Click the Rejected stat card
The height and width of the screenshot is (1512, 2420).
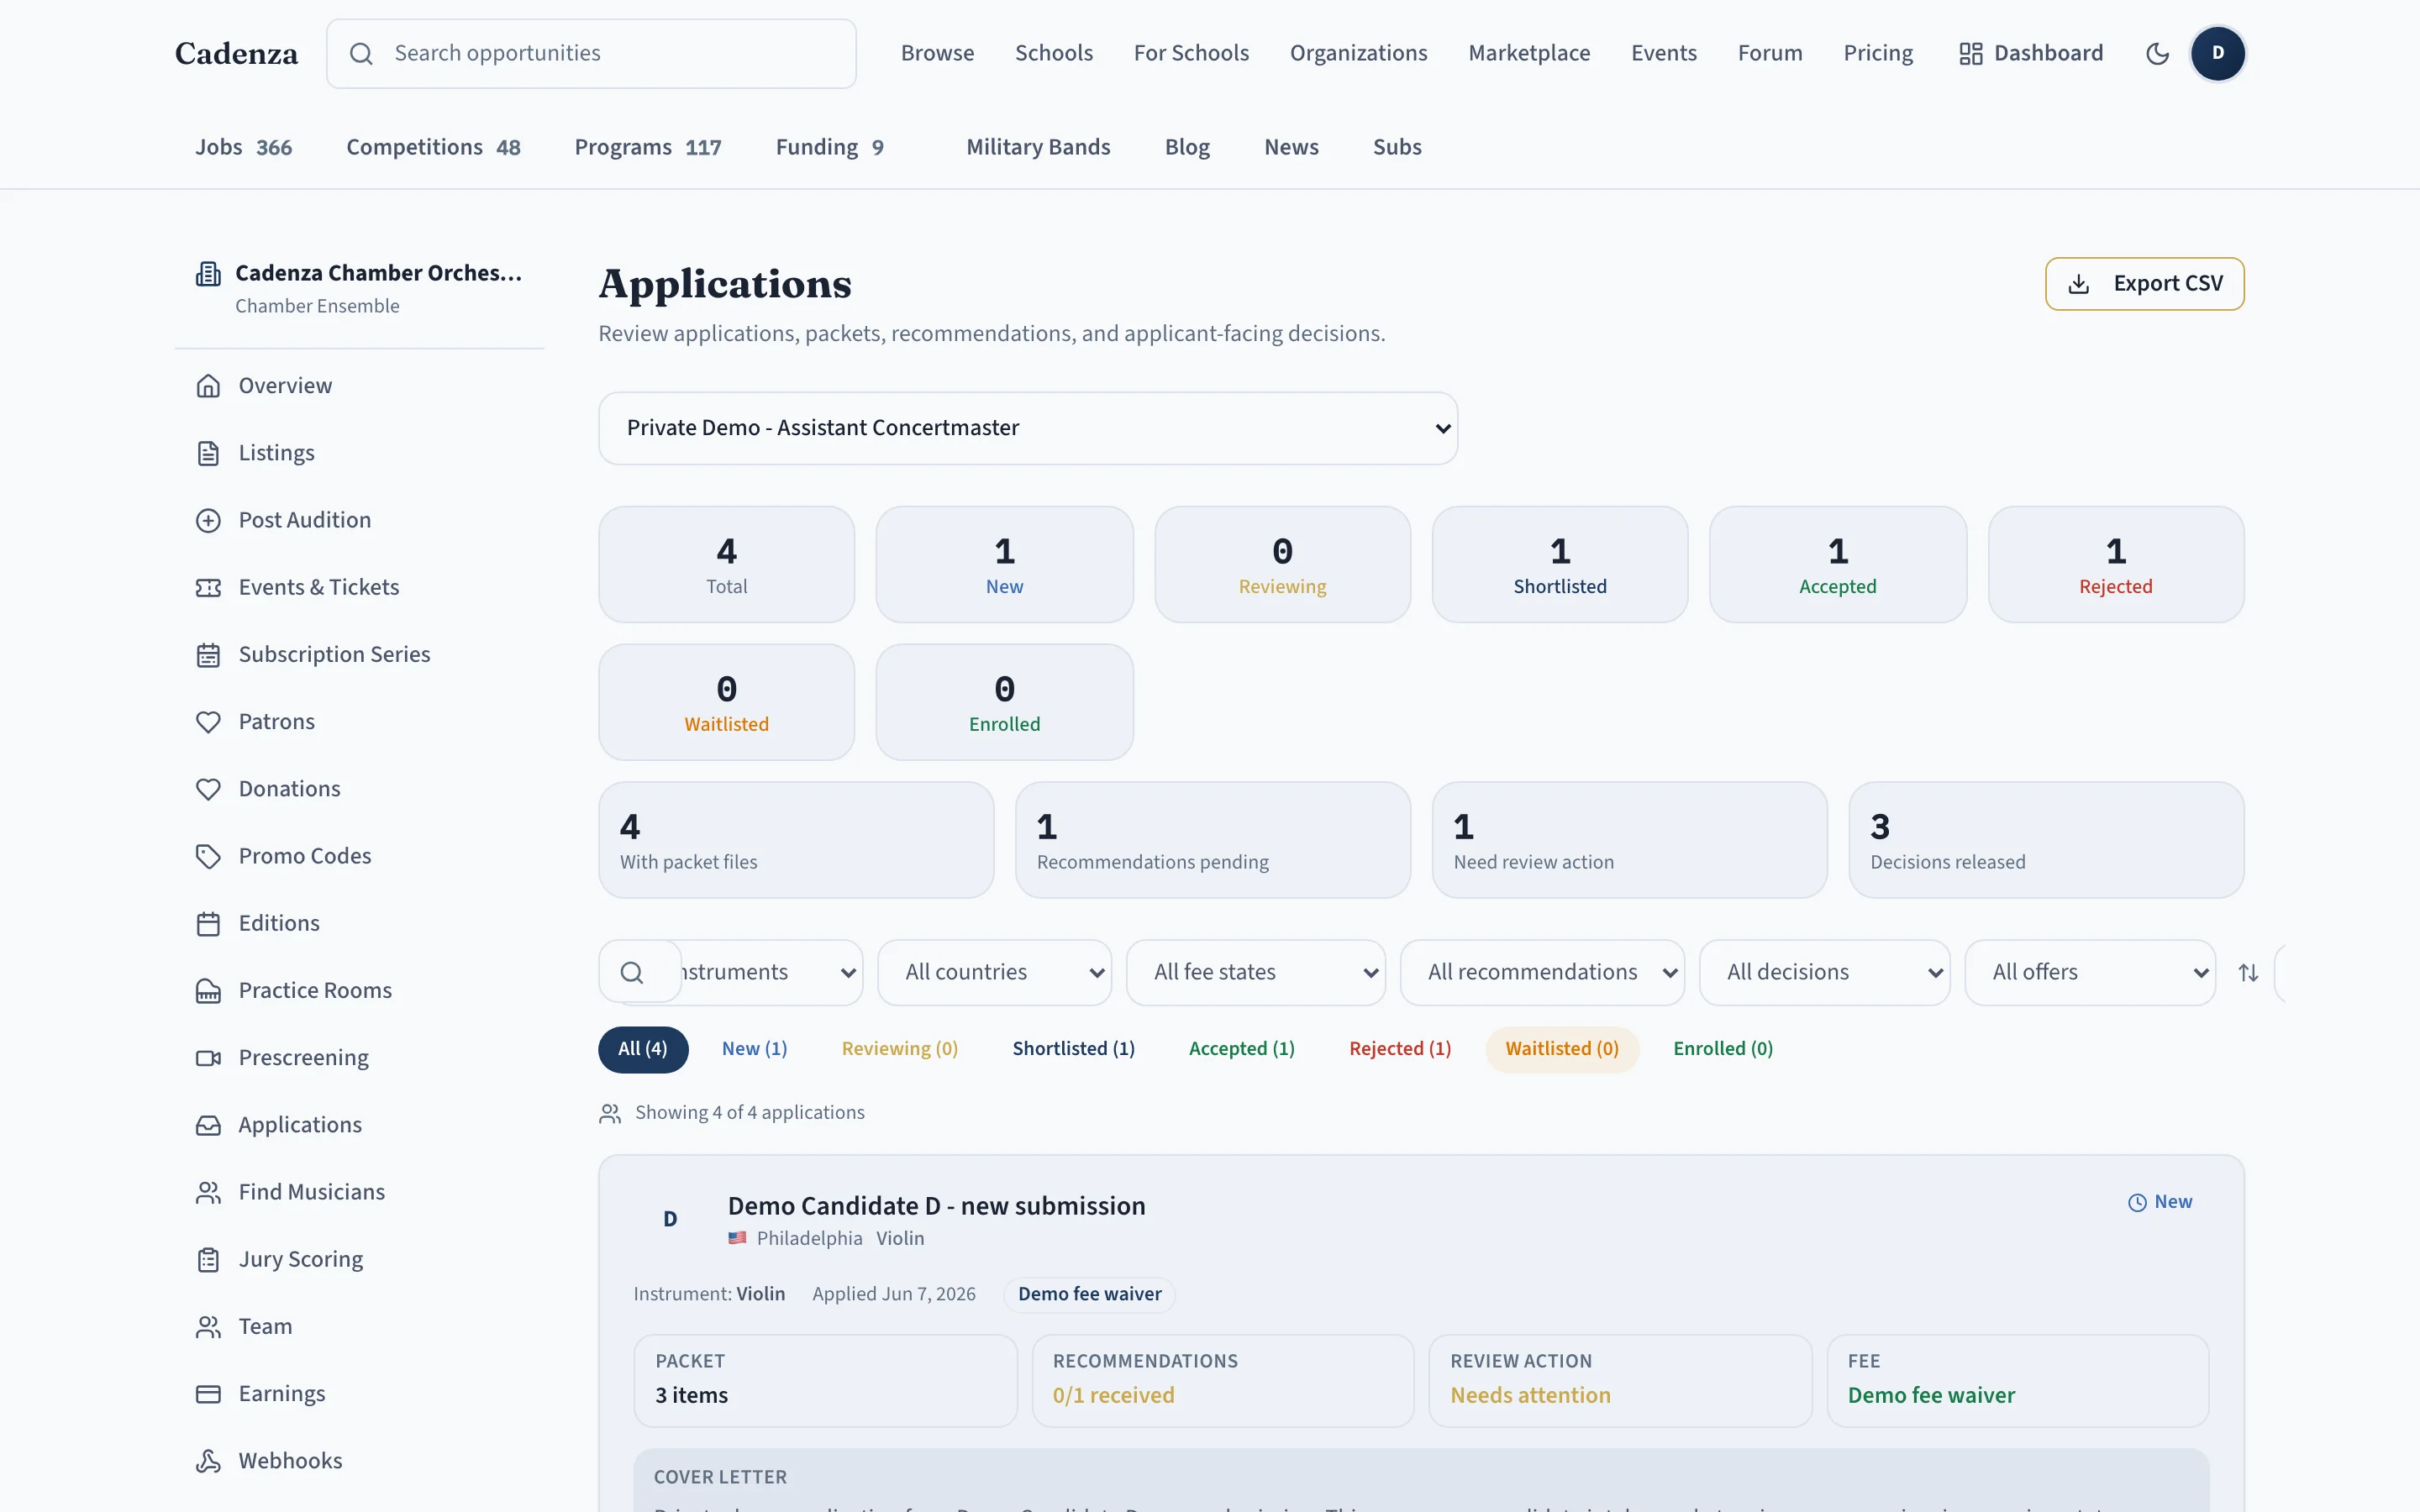click(2115, 564)
